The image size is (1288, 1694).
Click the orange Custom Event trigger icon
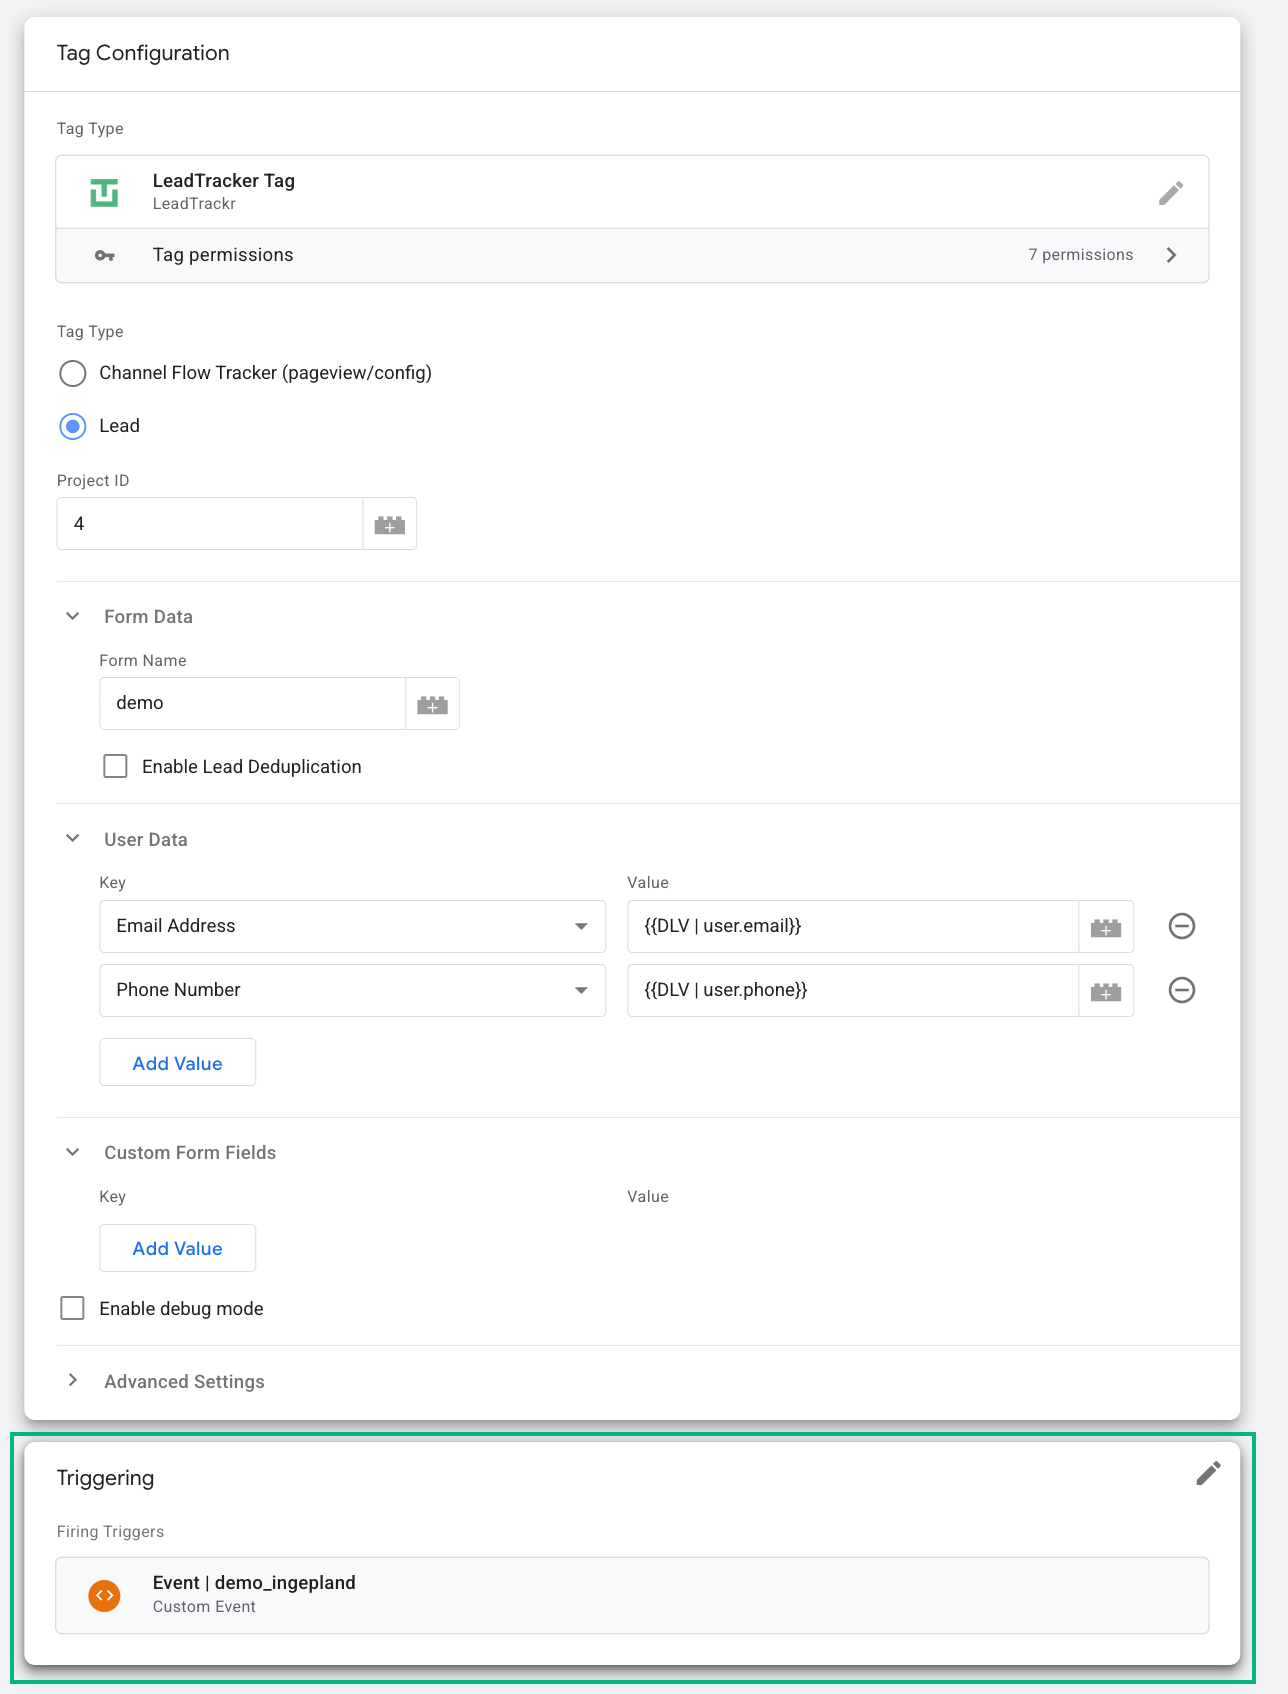104,1595
